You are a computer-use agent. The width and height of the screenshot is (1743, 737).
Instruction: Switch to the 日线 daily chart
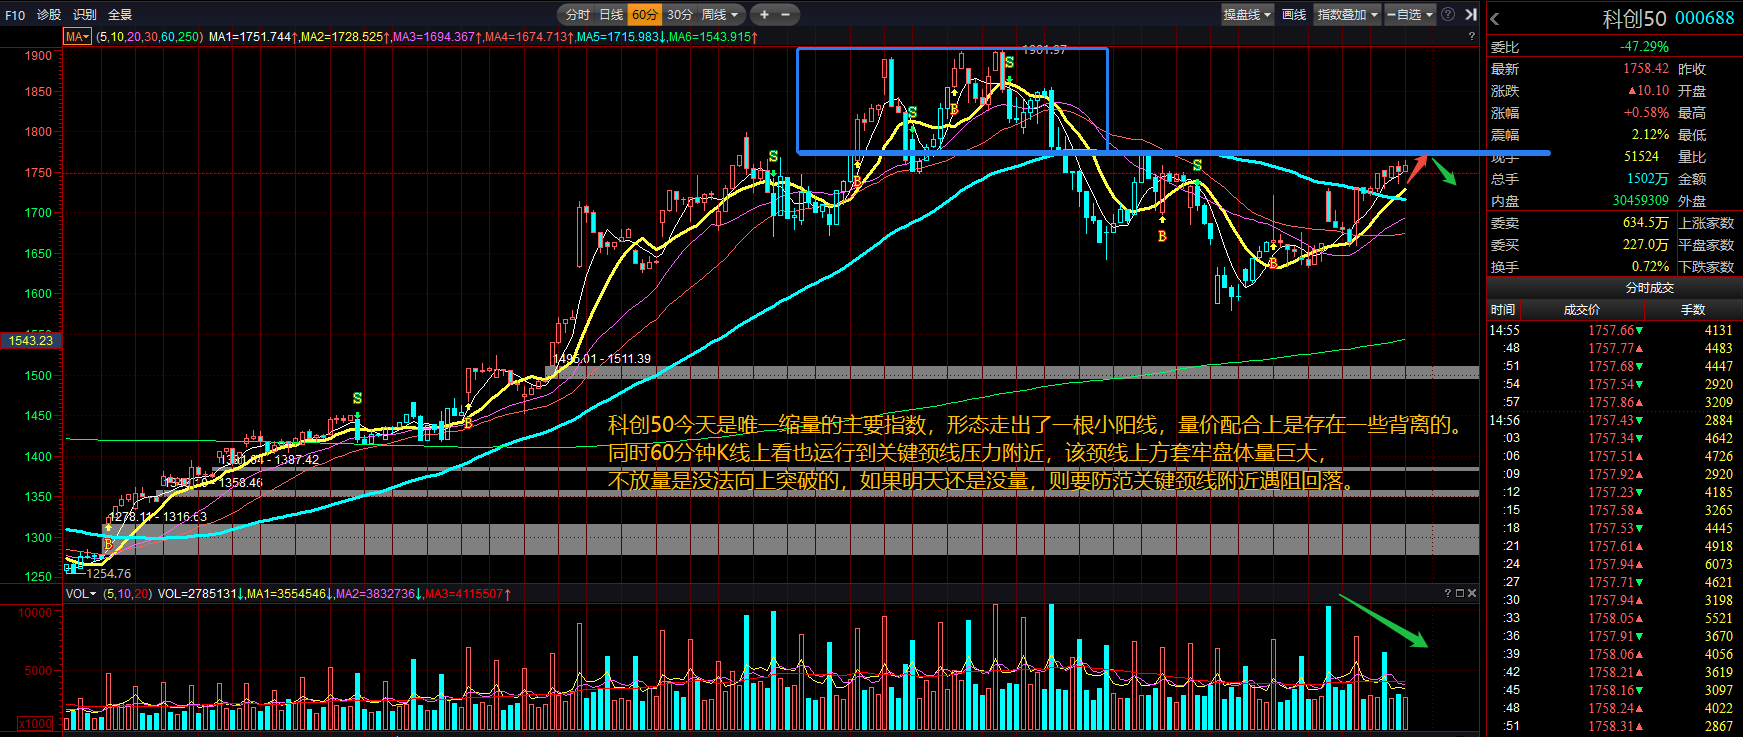click(611, 15)
